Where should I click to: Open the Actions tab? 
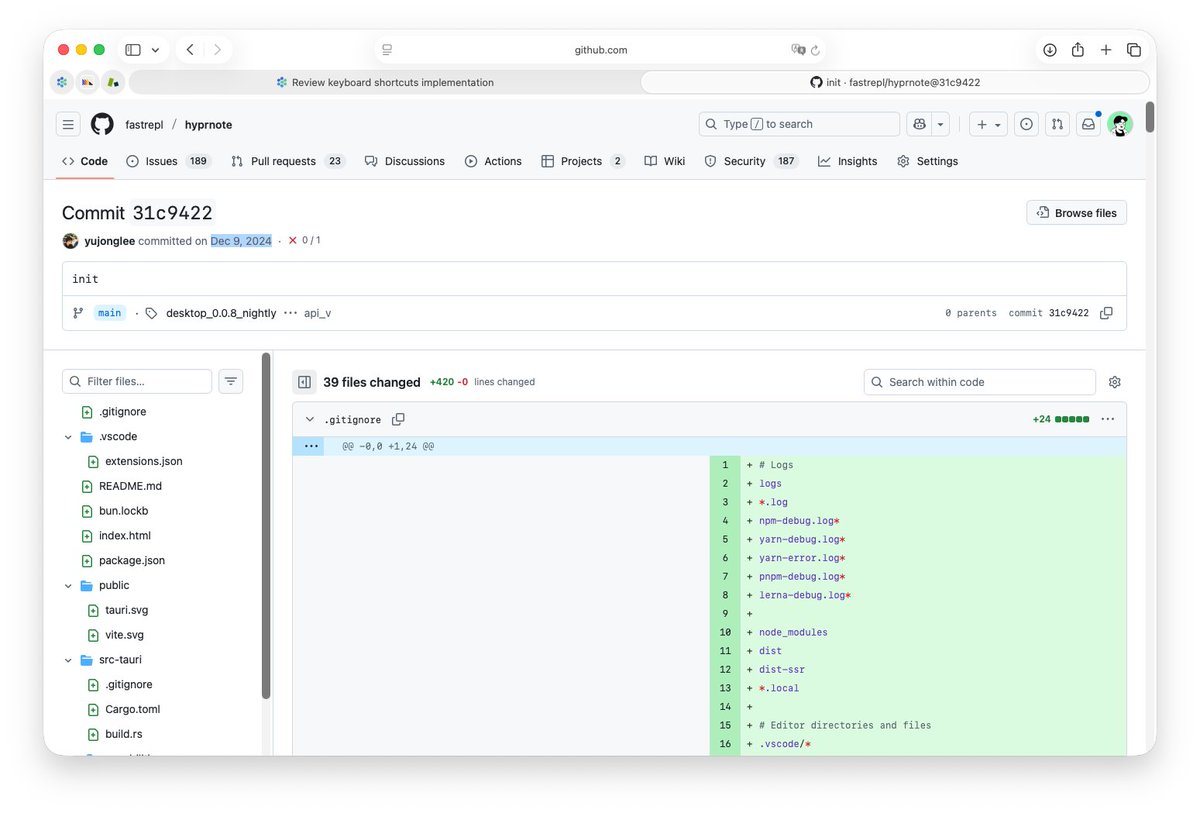(493, 161)
